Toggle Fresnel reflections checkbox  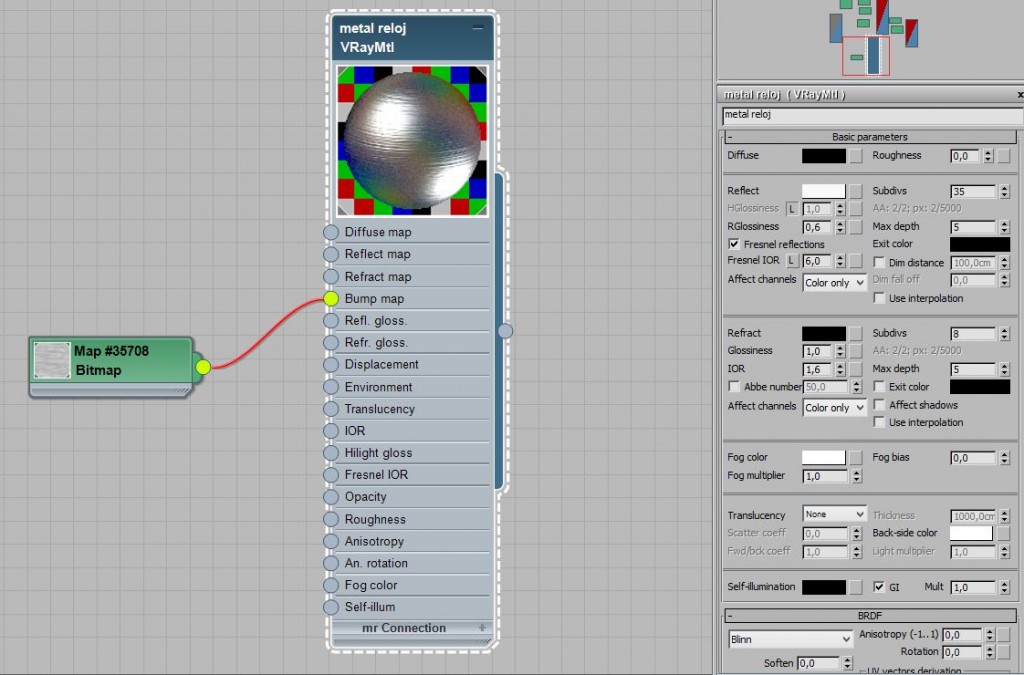click(x=734, y=244)
